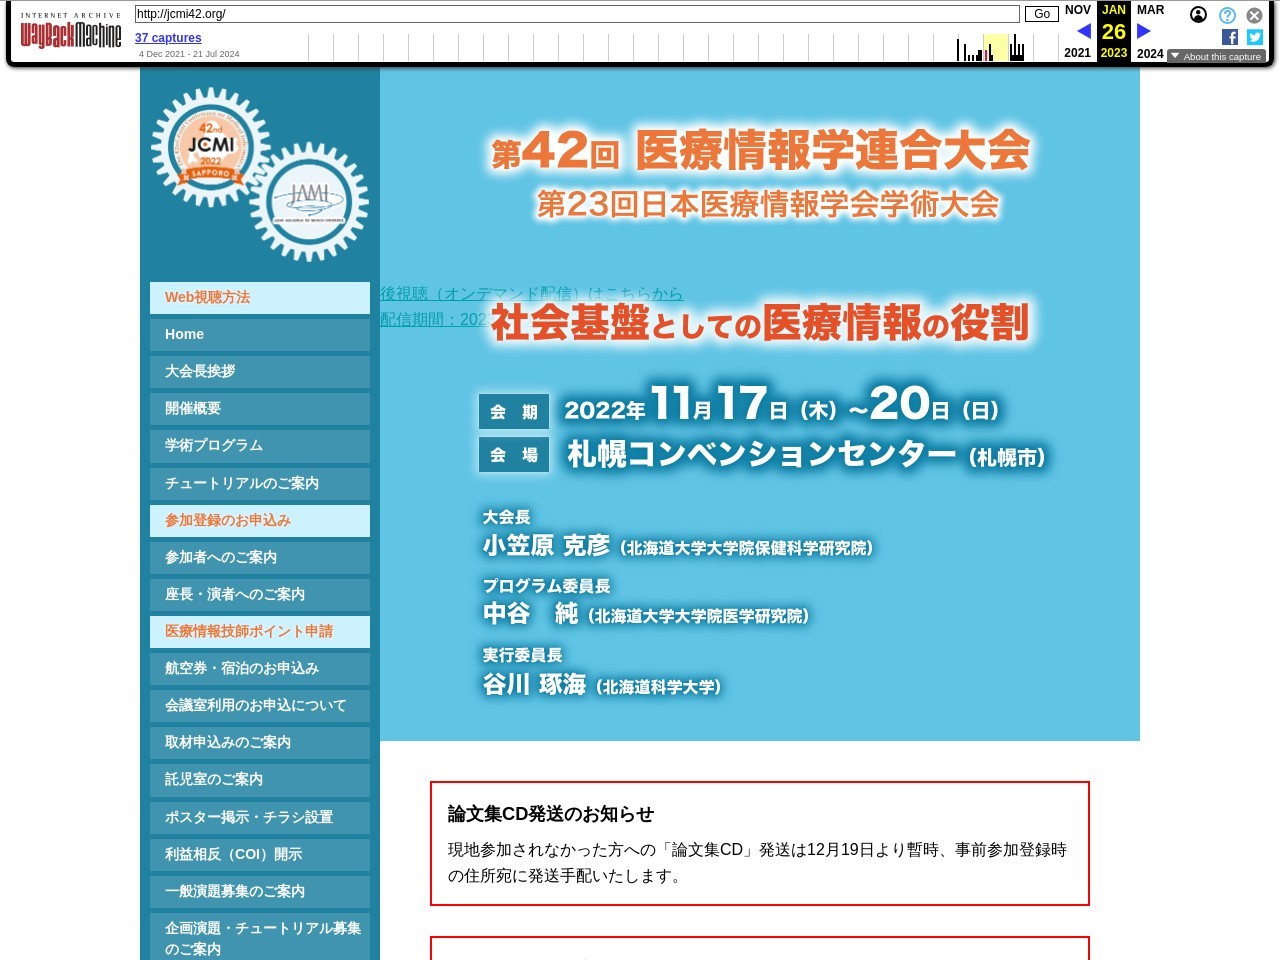The width and height of the screenshot is (1280, 960).
Task: Expand the About this capture dropdown
Action: point(1216,57)
